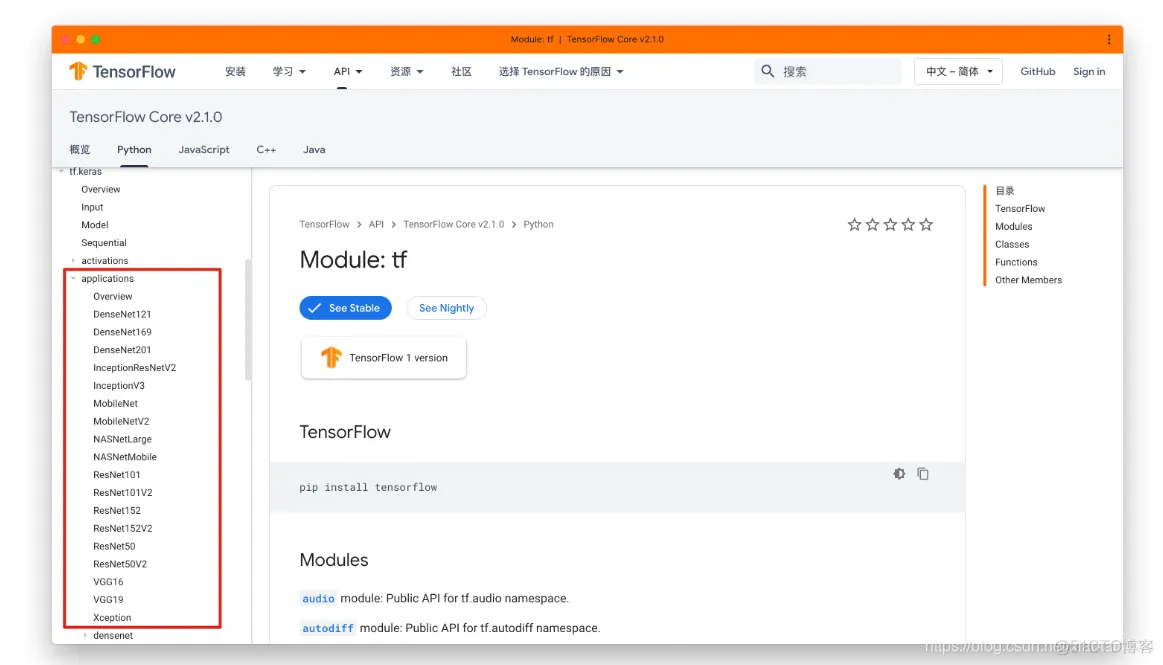Select MobileNetV2 in the sidebar
This screenshot has width=1163, height=665.
click(121, 421)
